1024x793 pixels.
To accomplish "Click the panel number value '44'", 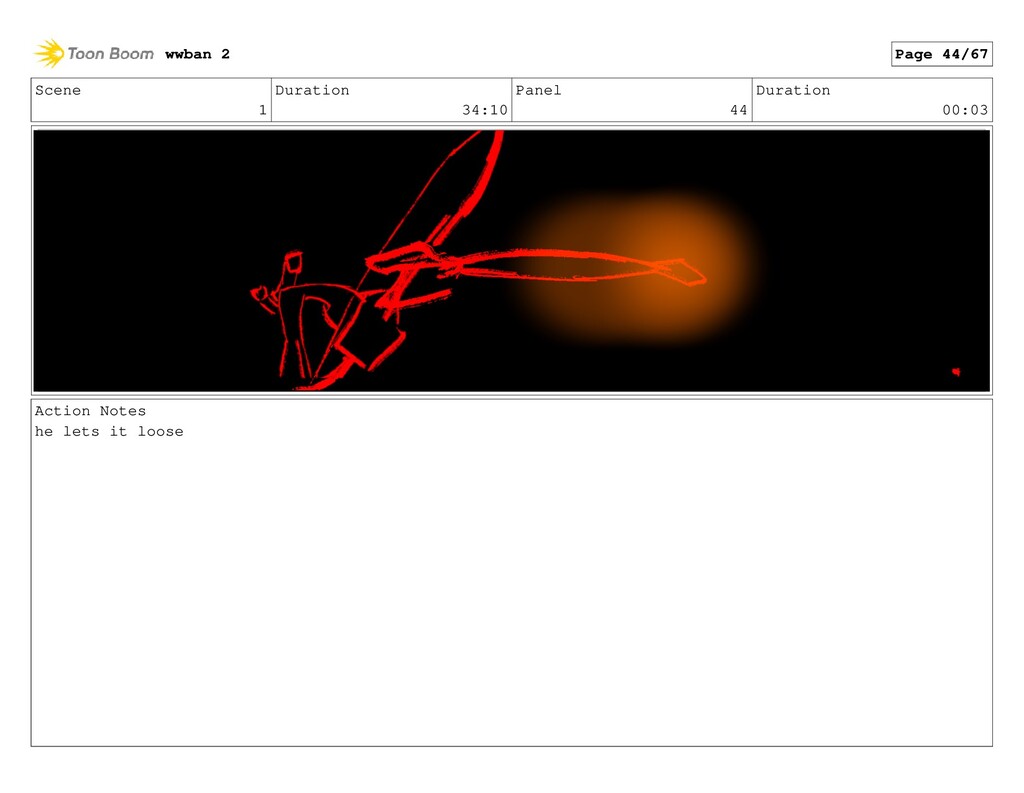I will pyautogui.click(x=739, y=110).
